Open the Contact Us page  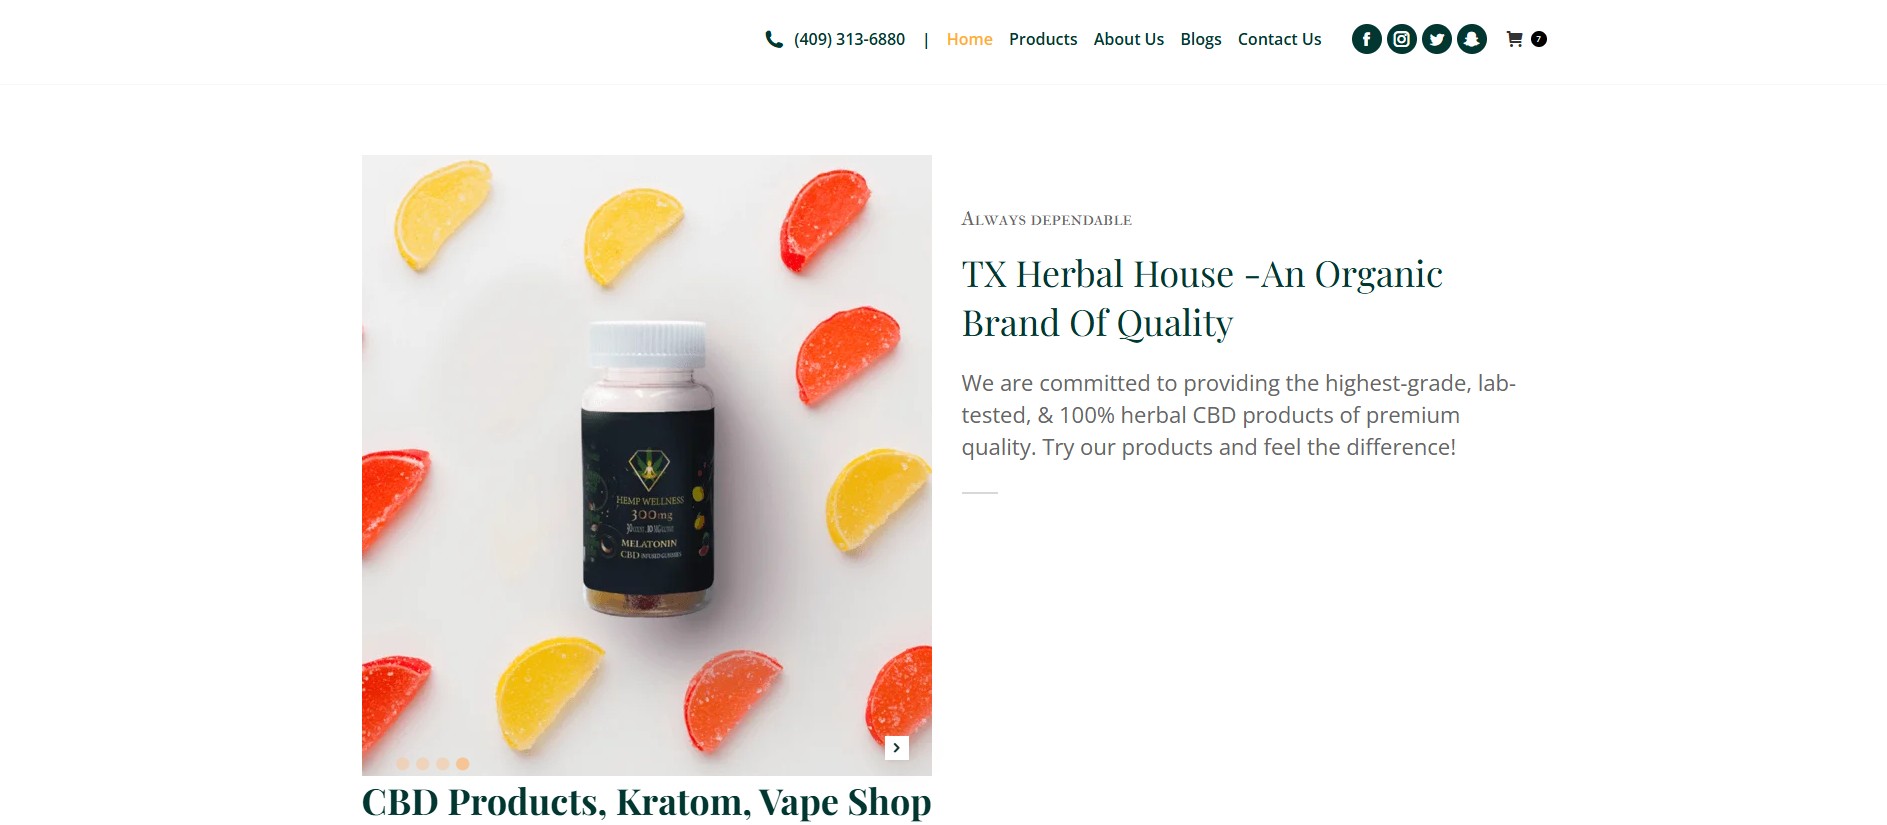1280,39
